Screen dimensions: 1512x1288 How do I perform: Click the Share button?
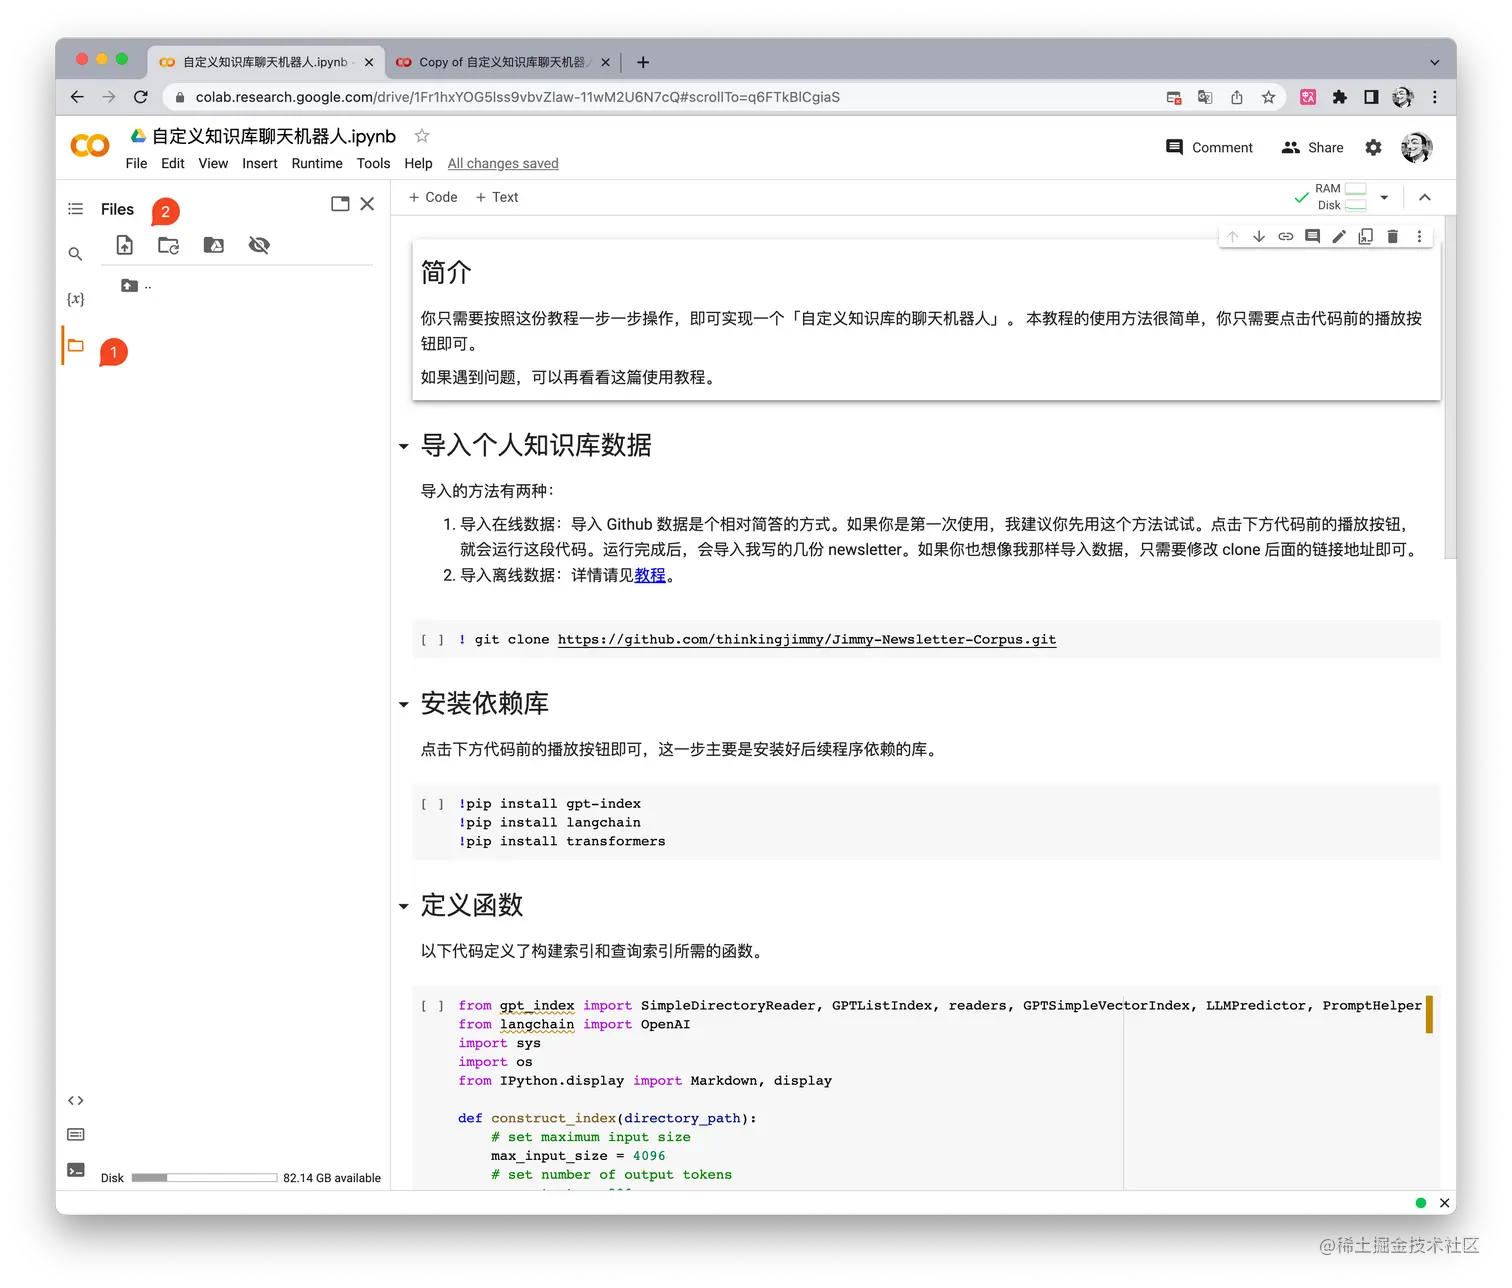click(x=1312, y=147)
